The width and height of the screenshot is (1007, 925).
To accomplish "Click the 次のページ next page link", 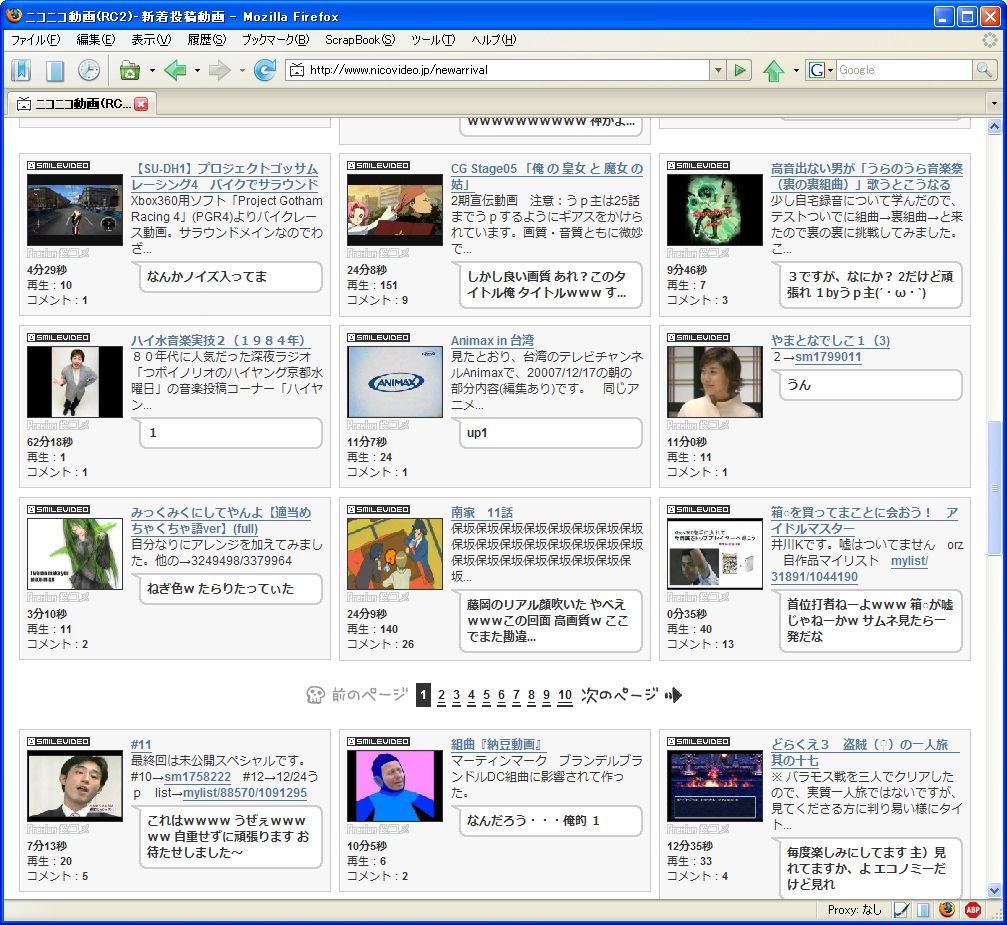I will (620, 695).
